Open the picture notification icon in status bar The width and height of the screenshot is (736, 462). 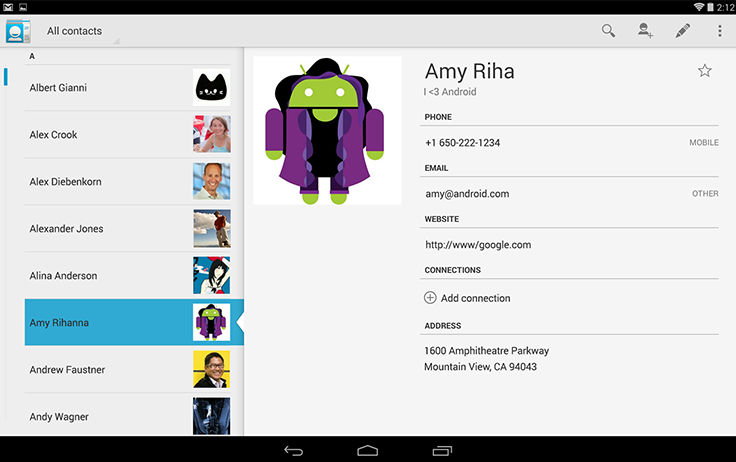(x=23, y=7)
